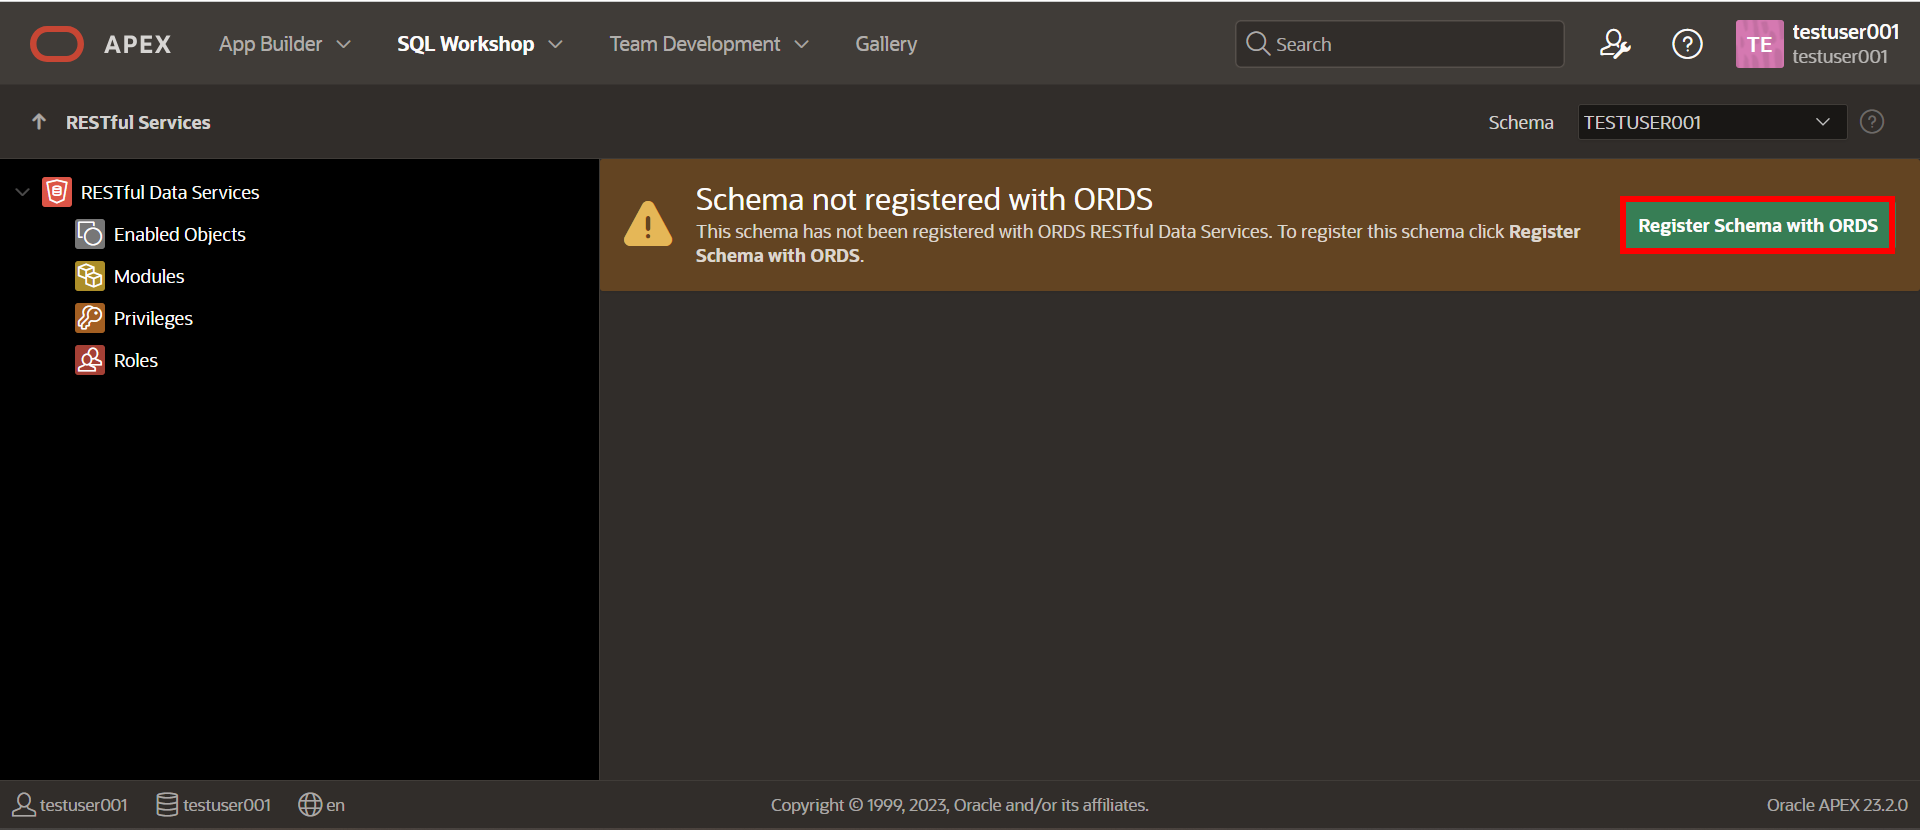Open the Gallery menu item
This screenshot has width=1920, height=831.
(x=886, y=44)
